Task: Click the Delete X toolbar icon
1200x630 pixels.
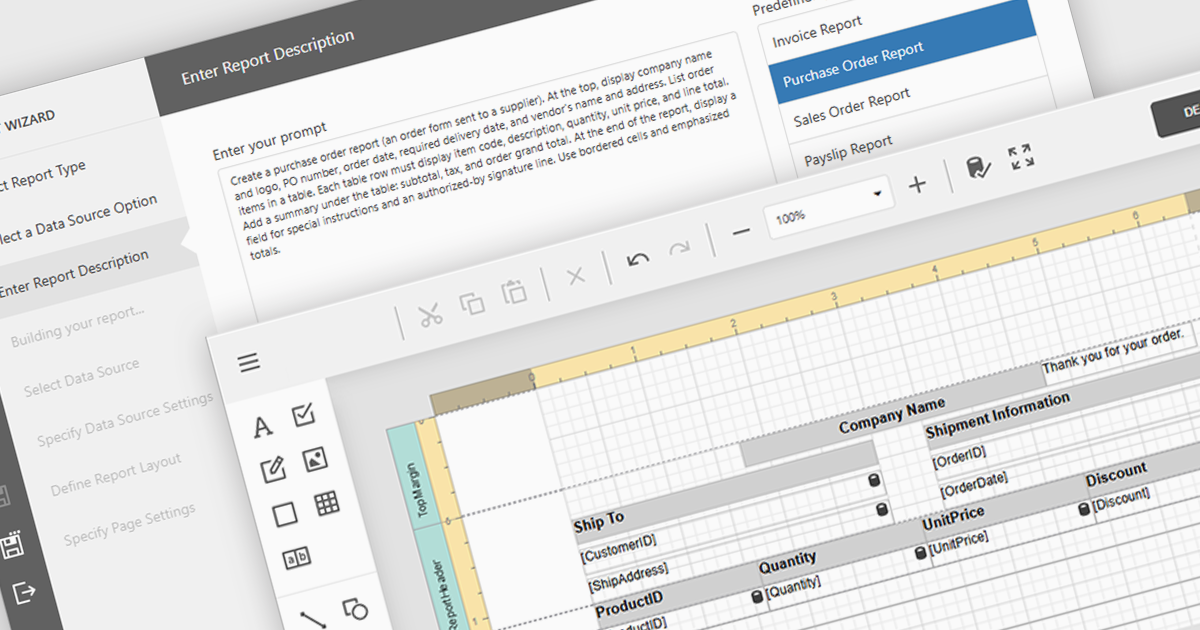Action: click(x=576, y=275)
